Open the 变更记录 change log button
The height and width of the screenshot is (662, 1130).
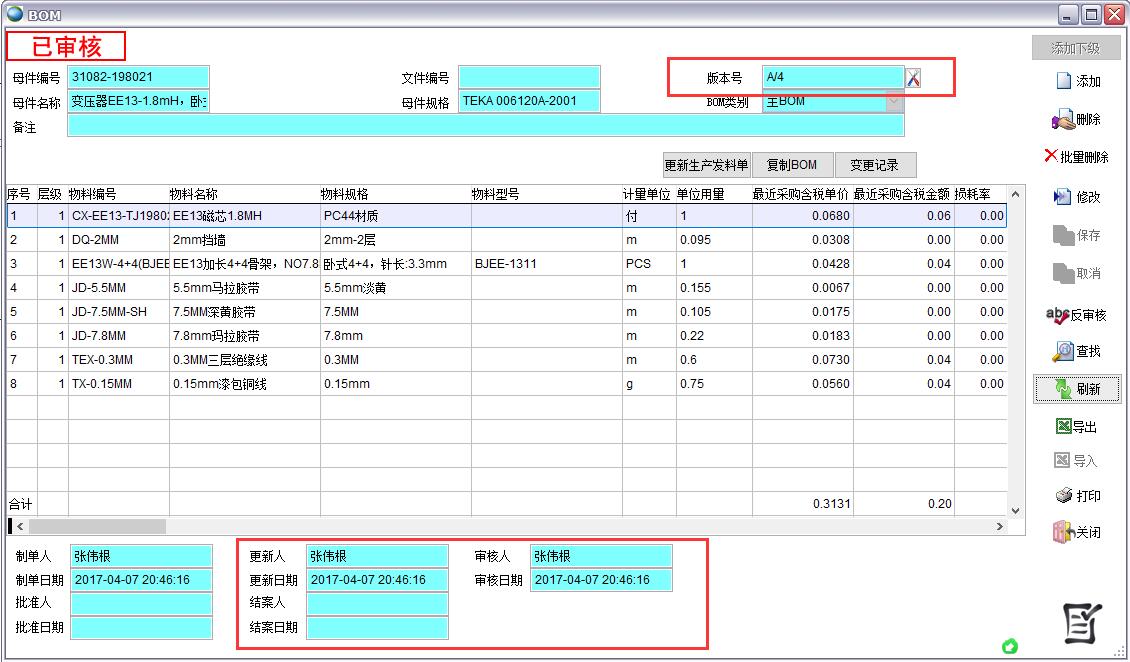pos(874,165)
